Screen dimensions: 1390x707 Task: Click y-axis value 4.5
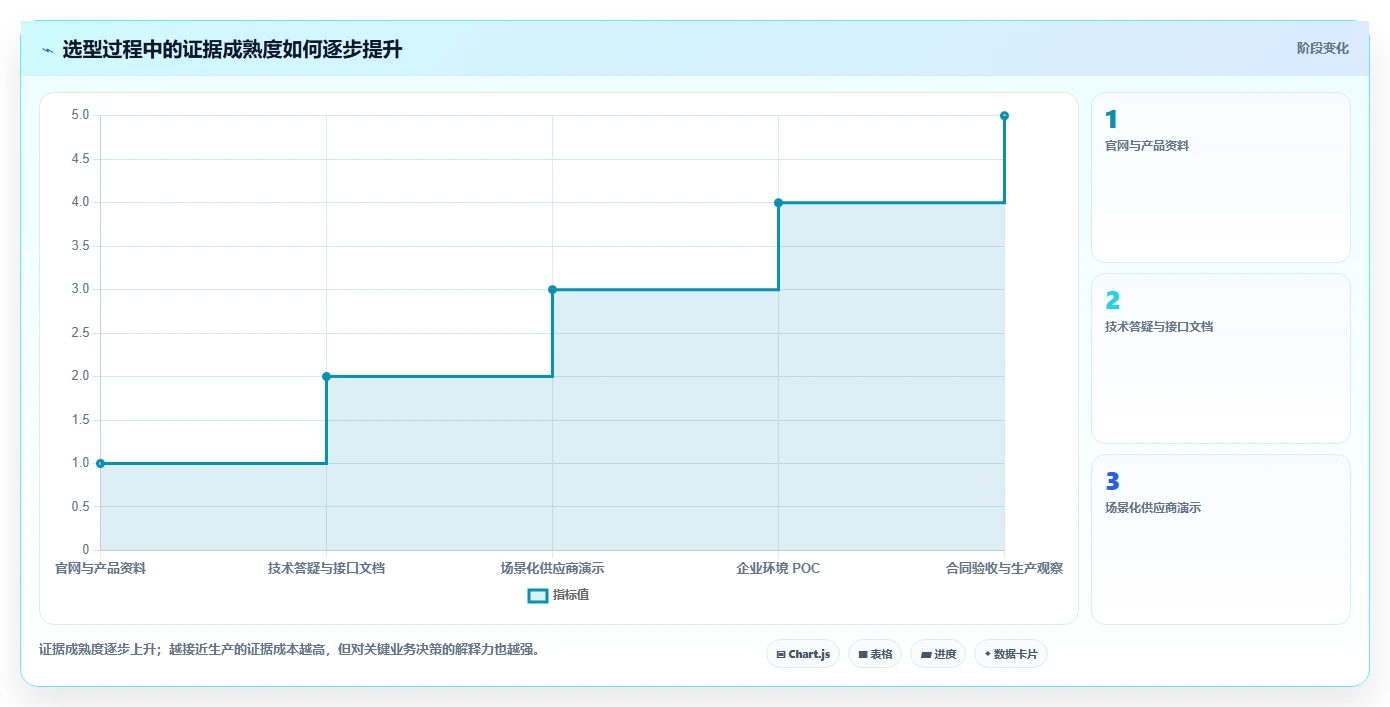80,159
